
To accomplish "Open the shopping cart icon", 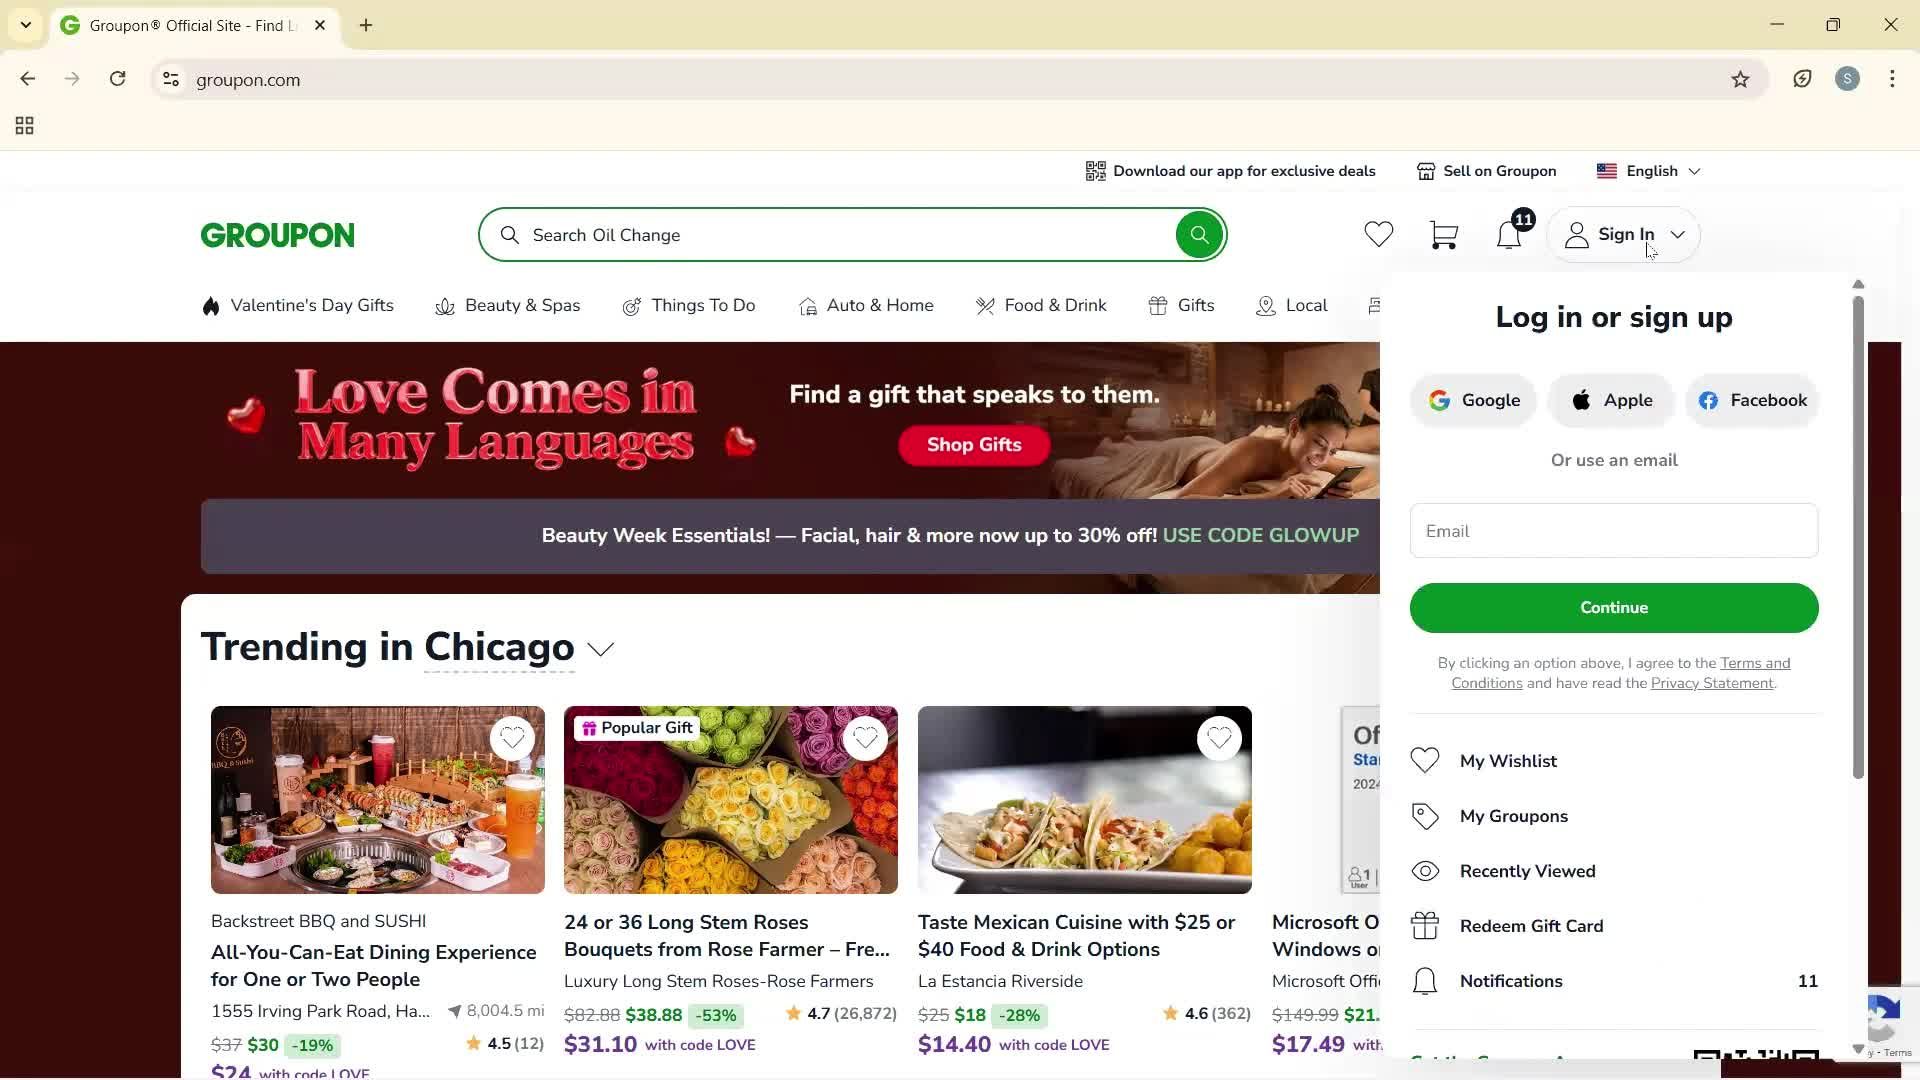I will (x=1443, y=234).
